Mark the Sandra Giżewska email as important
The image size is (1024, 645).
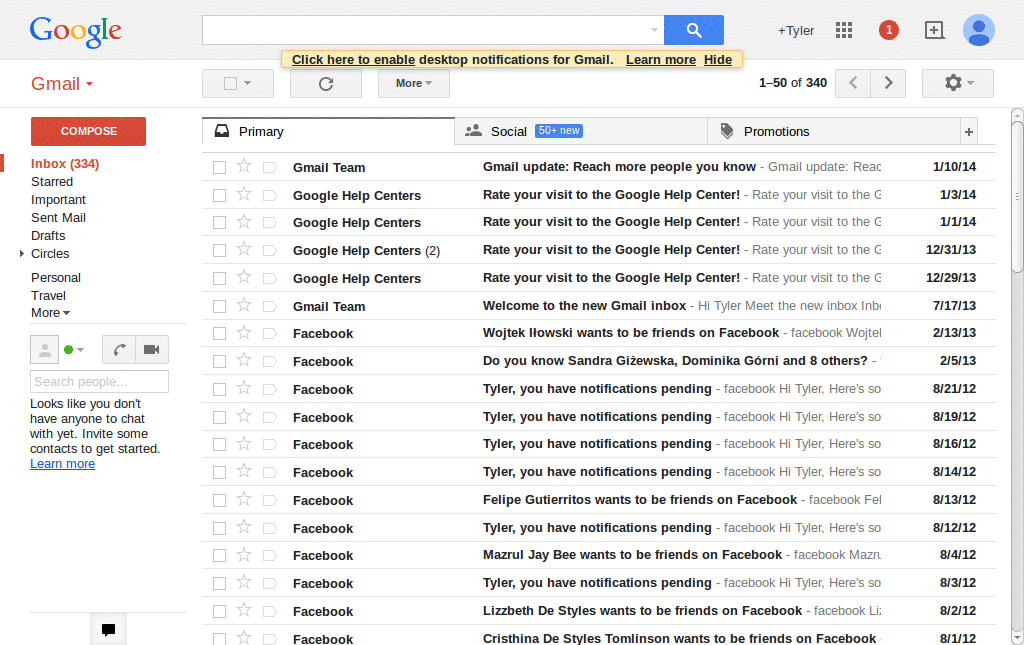pyautogui.click(x=270, y=362)
